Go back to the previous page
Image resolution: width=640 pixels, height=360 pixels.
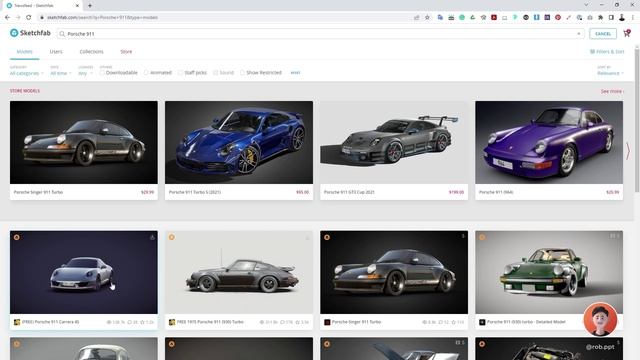tap(7, 18)
